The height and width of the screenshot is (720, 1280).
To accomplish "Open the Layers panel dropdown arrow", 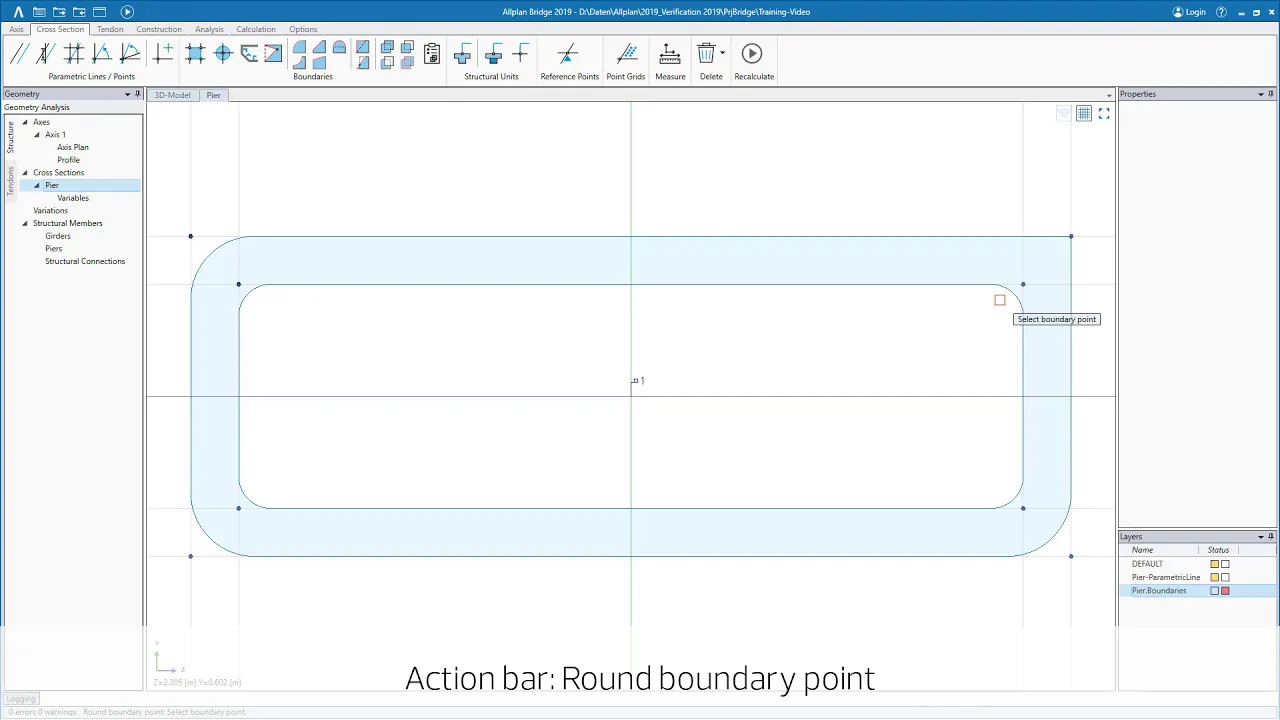I will pyautogui.click(x=1260, y=537).
